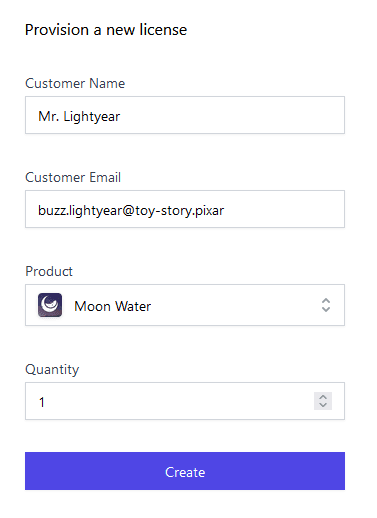377x518 pixels.
Task: Focus the Customer Name input field
Action: (x=185, y=115)
